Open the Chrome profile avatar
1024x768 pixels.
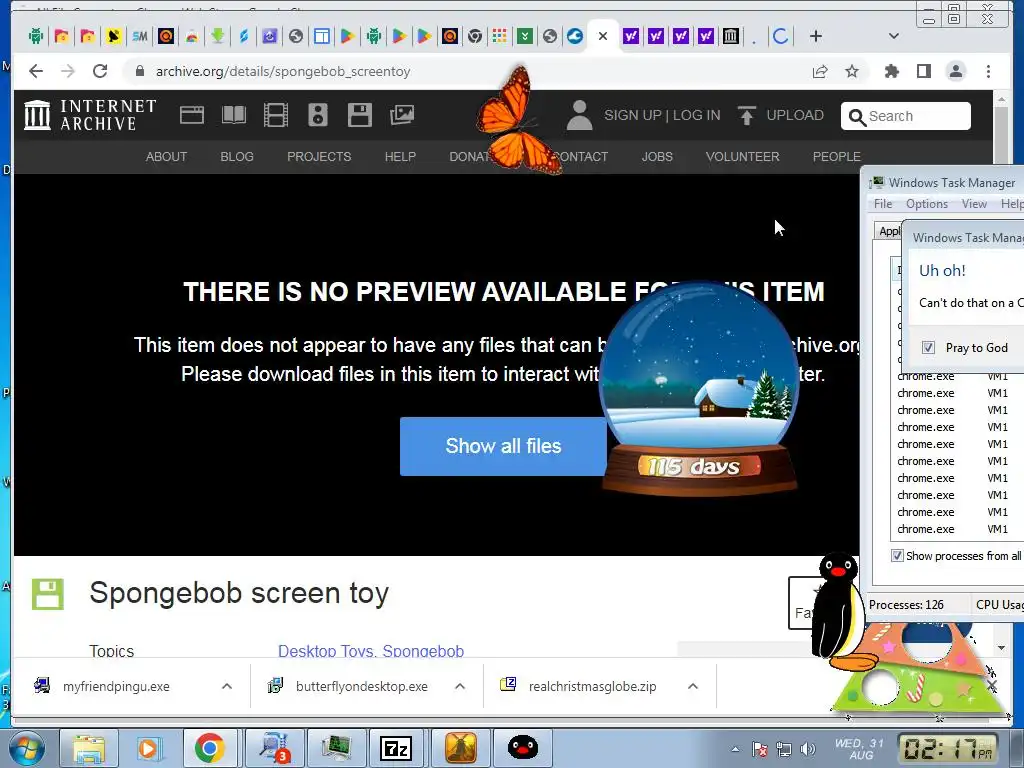[956, 71]
